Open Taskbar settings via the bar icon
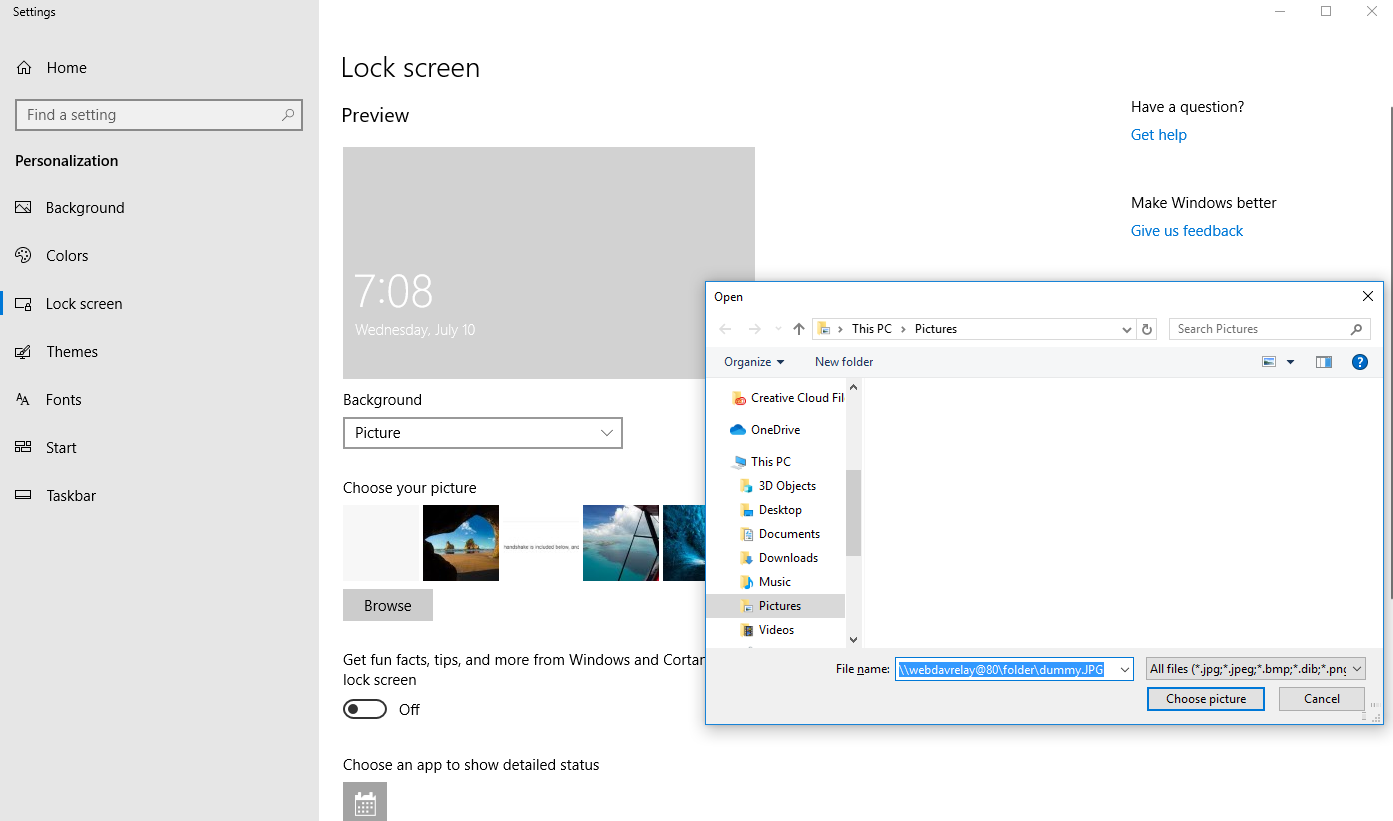The image size is (1393, 821). point(24,496)
